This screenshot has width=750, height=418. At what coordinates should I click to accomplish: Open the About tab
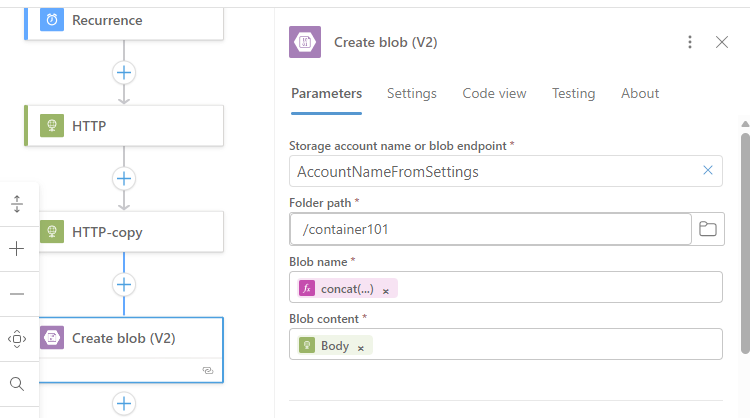640,93
